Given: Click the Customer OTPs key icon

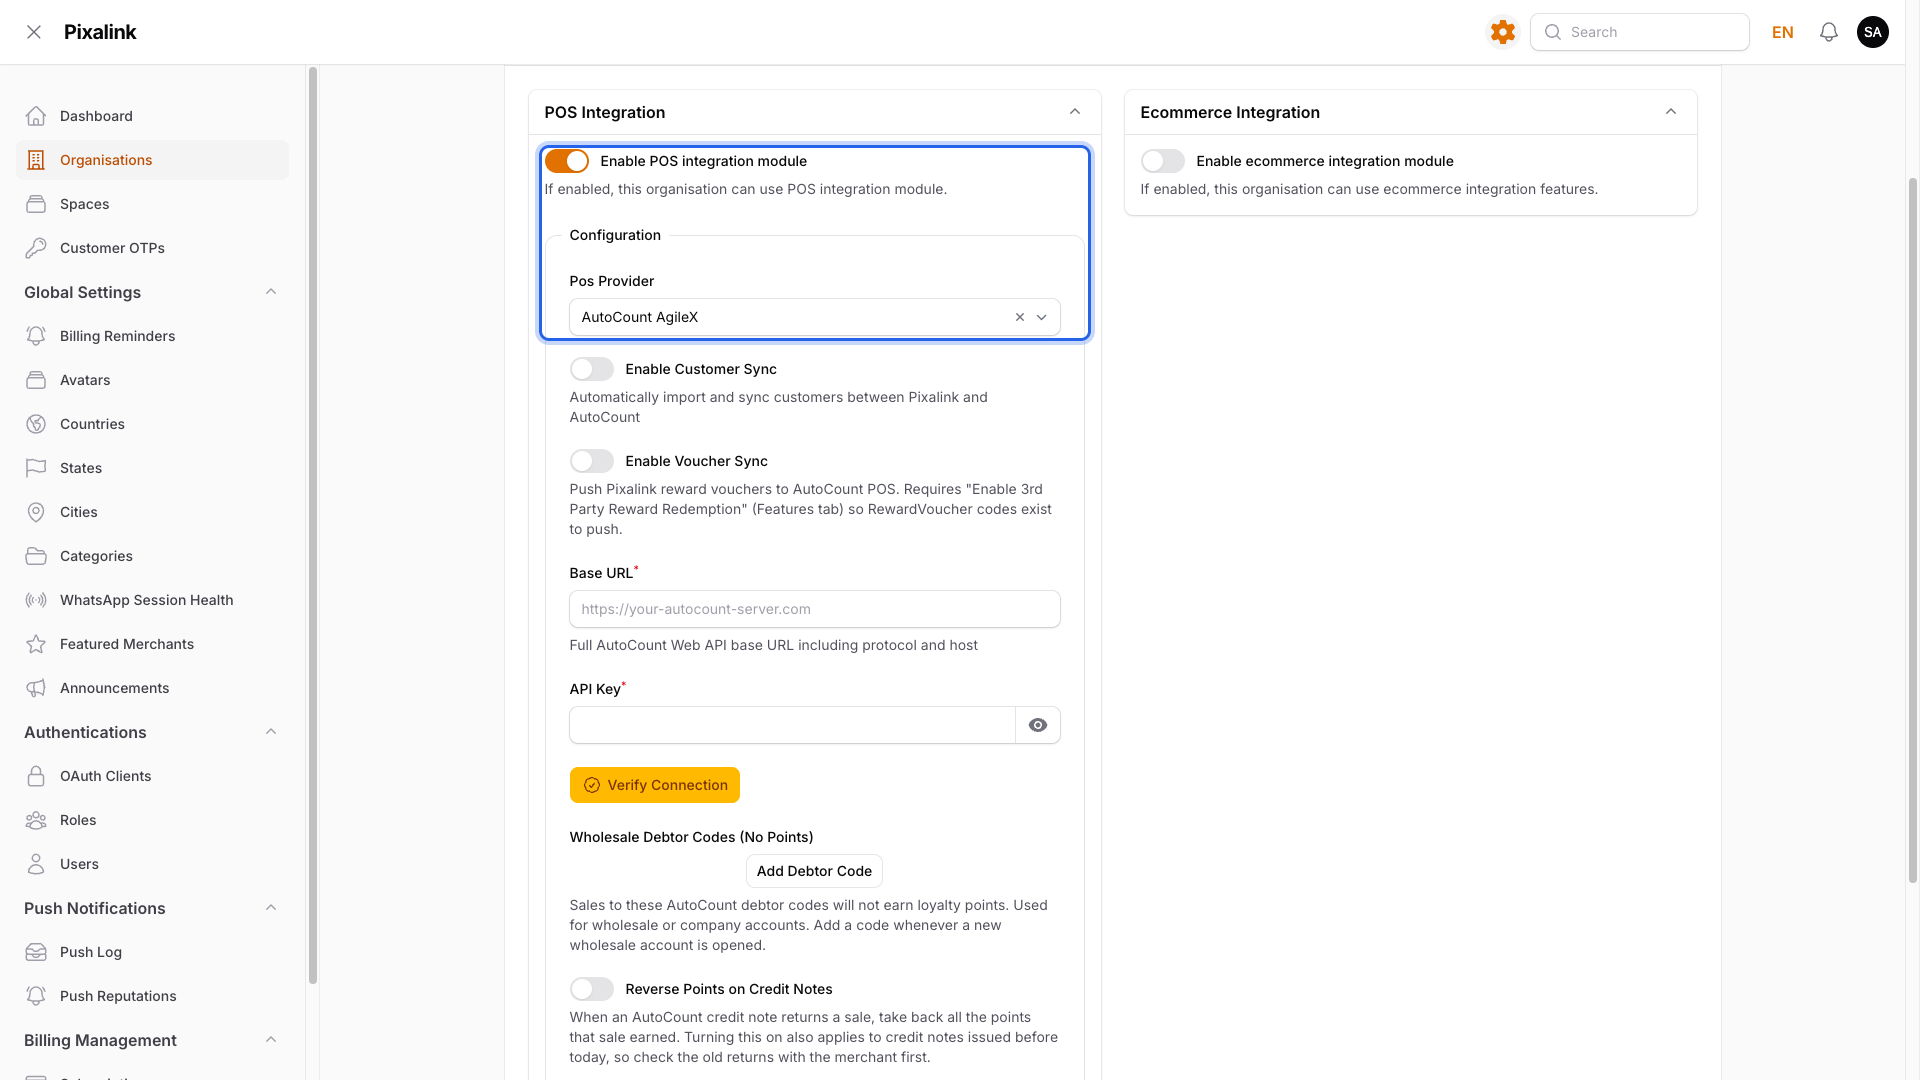Looking at the screenshot, I should (36, 248).
